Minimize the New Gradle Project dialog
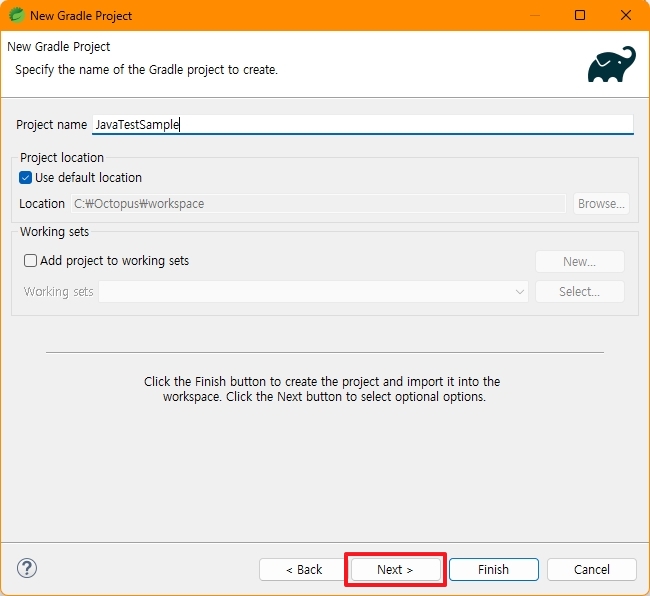 [535, 15]
